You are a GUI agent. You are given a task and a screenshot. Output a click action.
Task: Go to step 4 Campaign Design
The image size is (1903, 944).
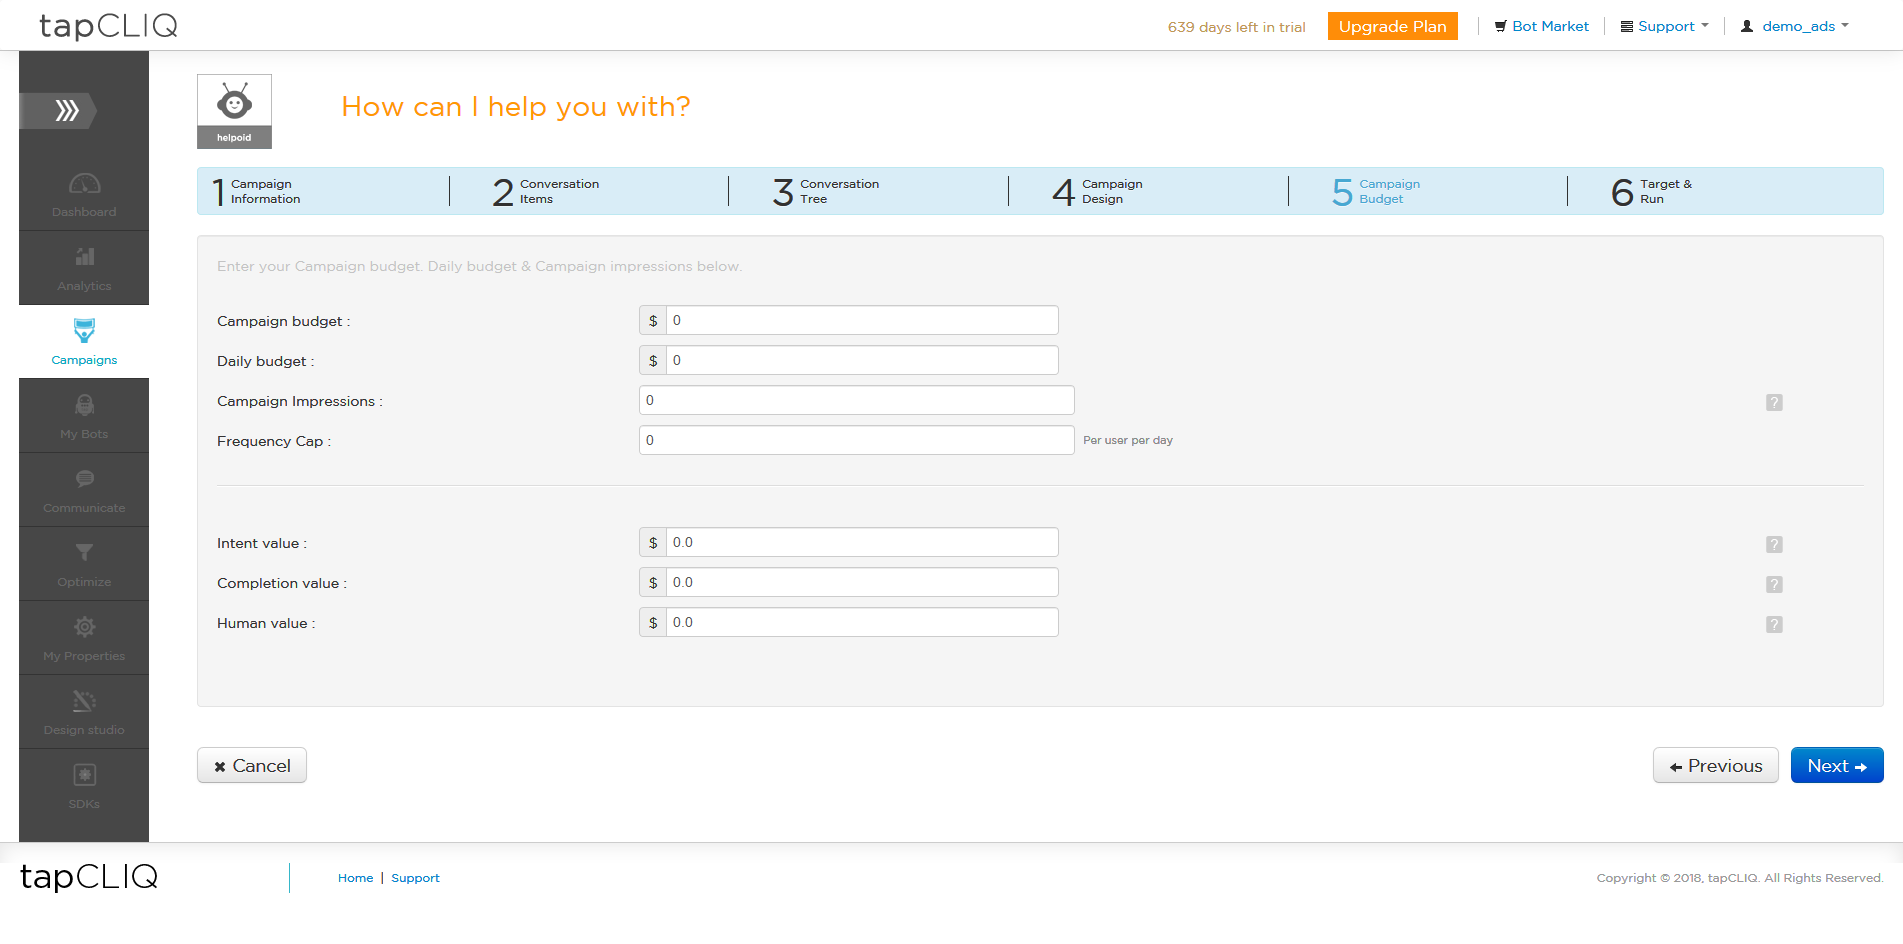[1097, 191]
